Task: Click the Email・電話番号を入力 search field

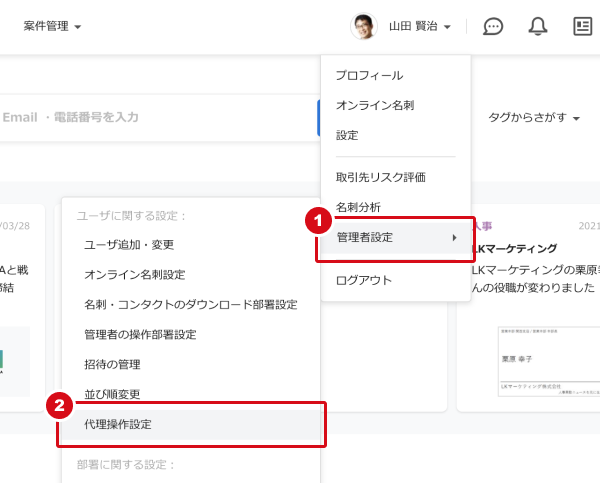Action: pos(159,117)
